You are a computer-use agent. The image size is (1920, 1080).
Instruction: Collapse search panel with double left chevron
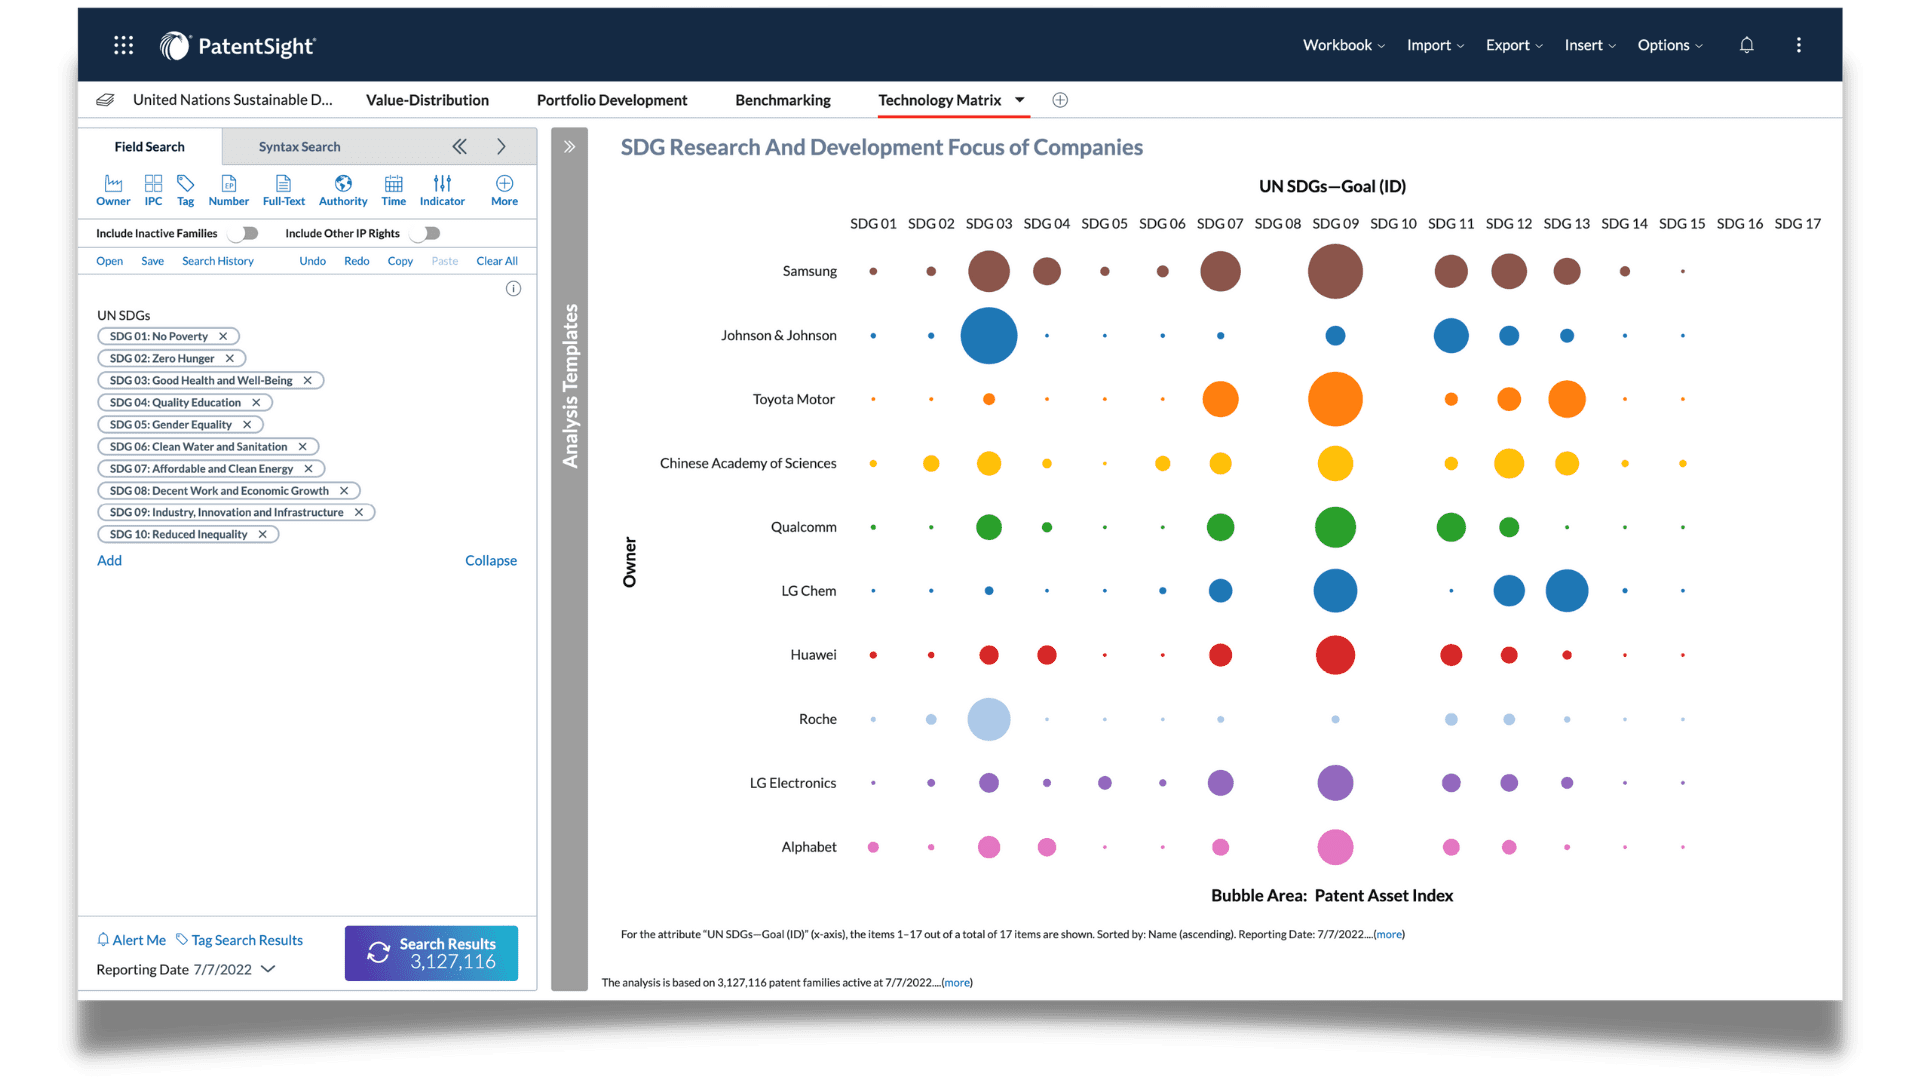tap(459, 147)
